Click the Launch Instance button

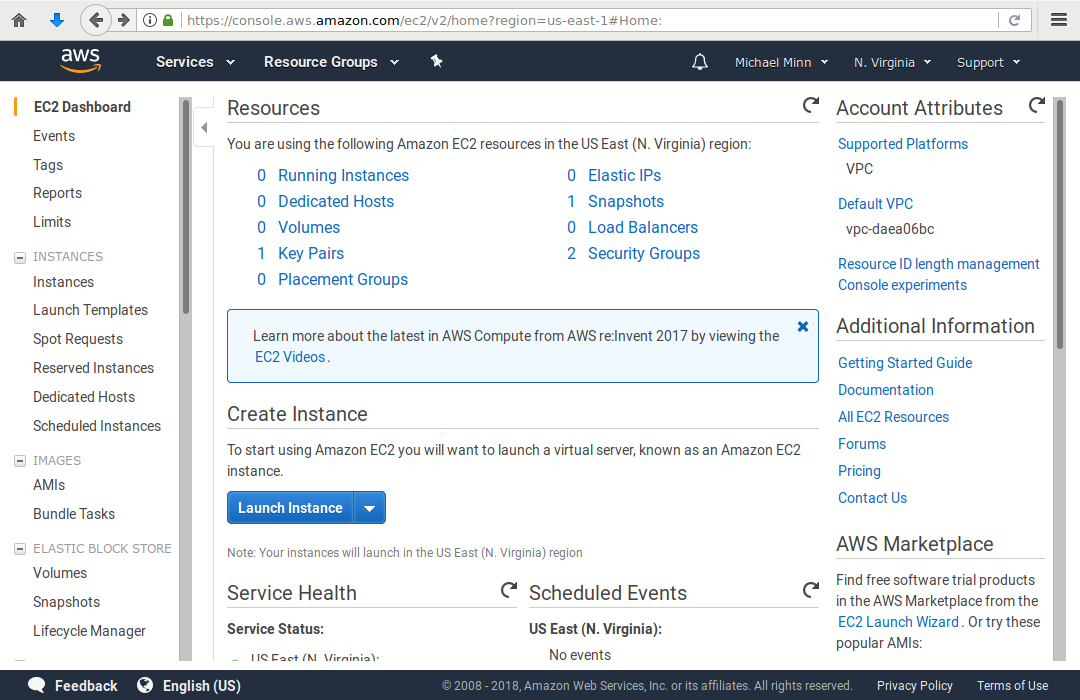click(290, 508)
